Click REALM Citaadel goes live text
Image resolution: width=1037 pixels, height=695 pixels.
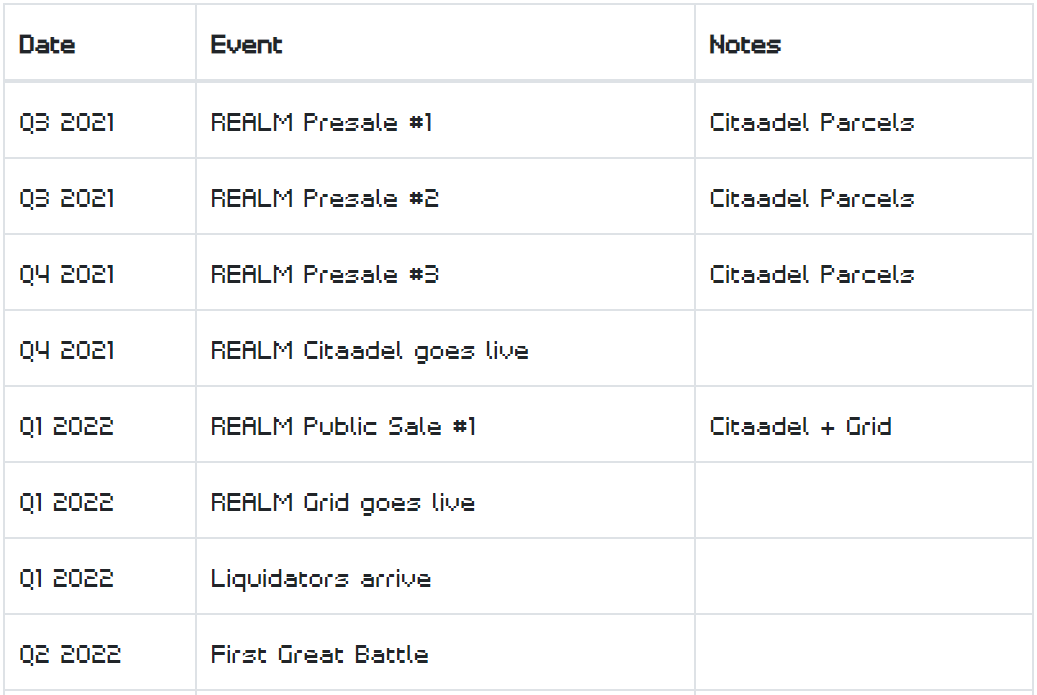point(369,350)
